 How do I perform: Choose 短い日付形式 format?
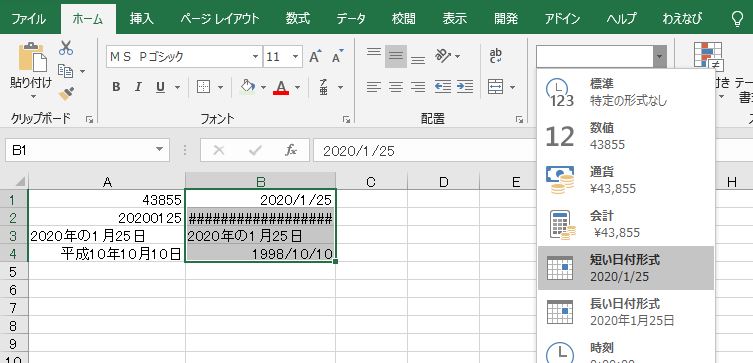(626, 268)
